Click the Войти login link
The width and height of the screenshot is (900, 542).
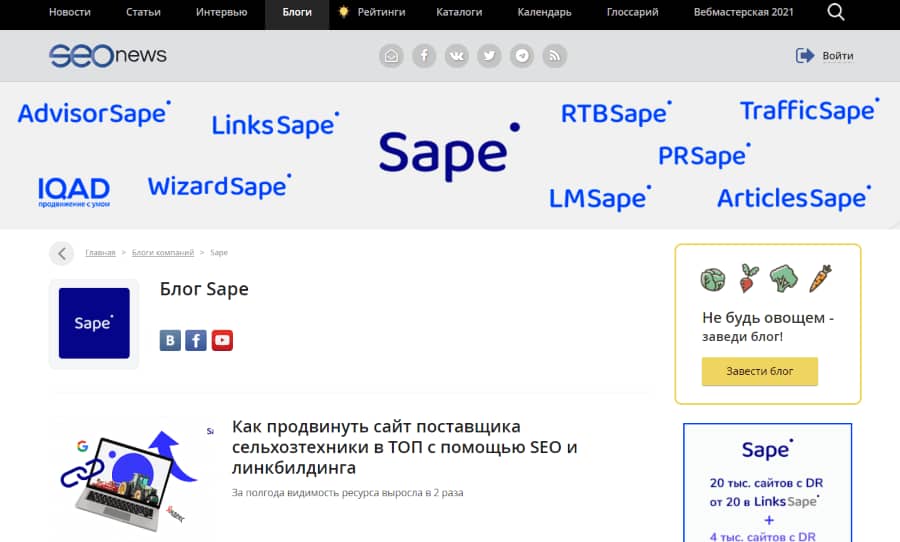point(838,56)
